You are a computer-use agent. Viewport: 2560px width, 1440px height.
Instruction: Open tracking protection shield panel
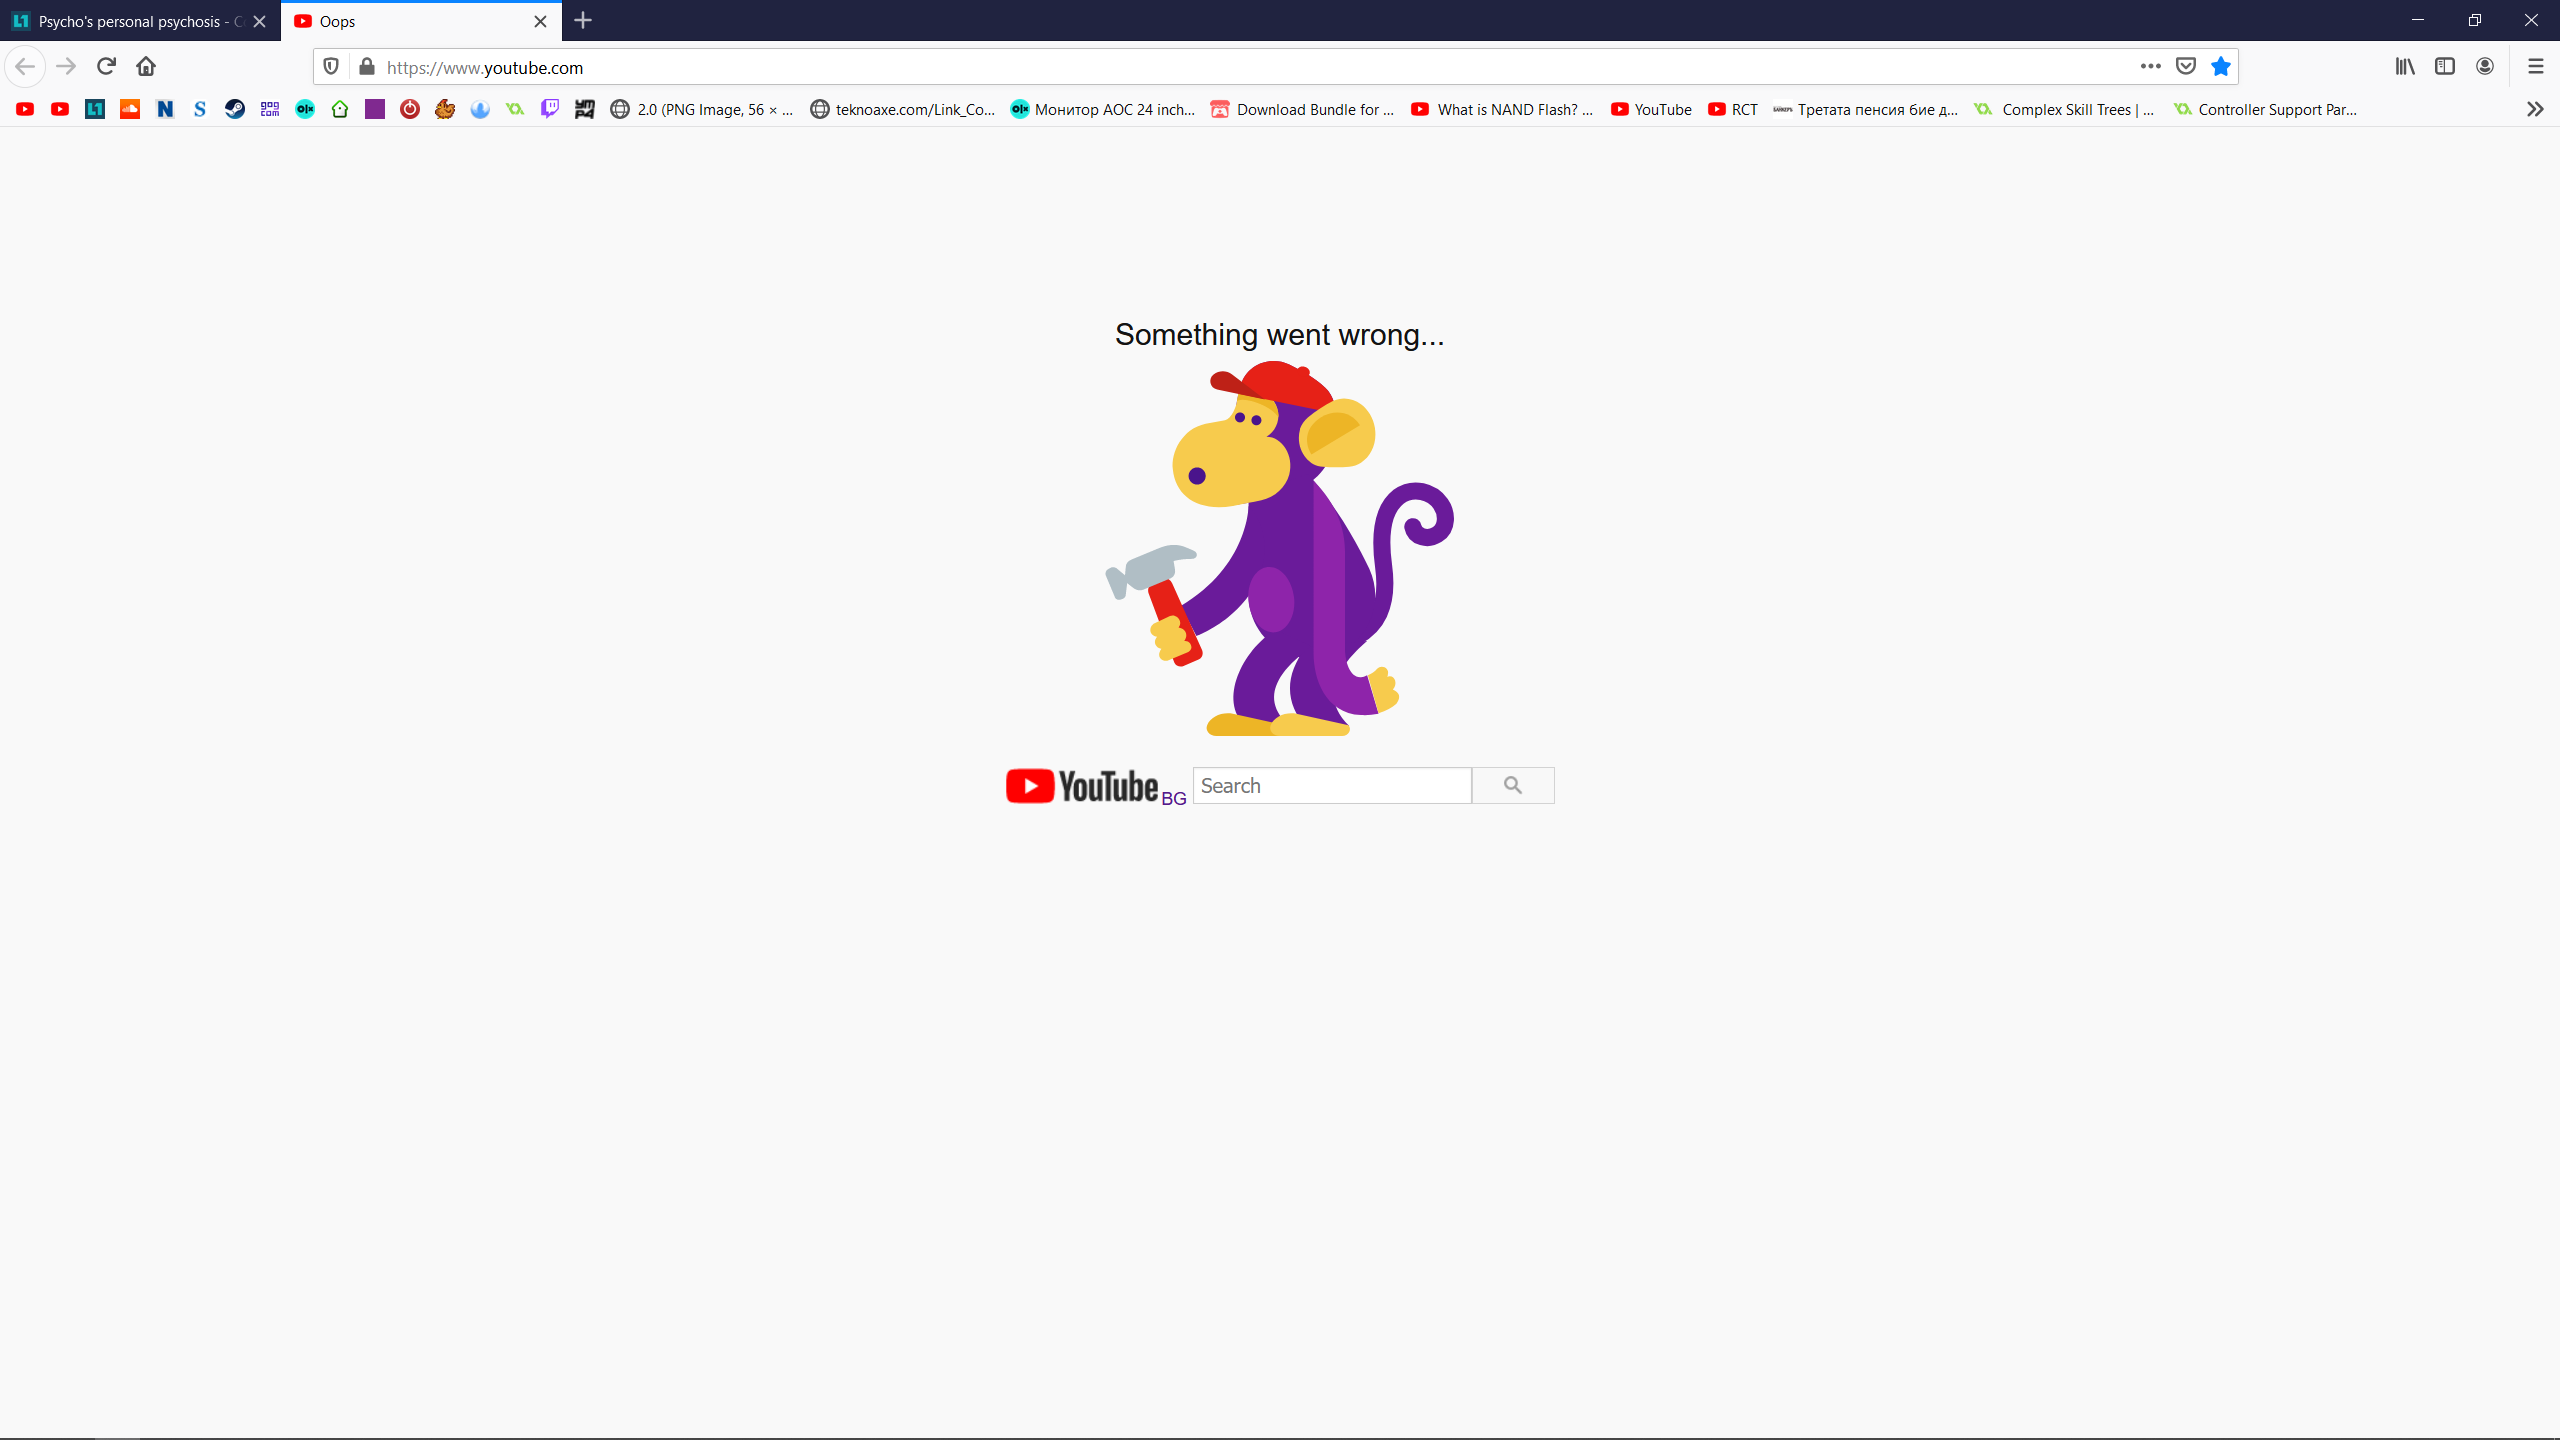point(331,67)
